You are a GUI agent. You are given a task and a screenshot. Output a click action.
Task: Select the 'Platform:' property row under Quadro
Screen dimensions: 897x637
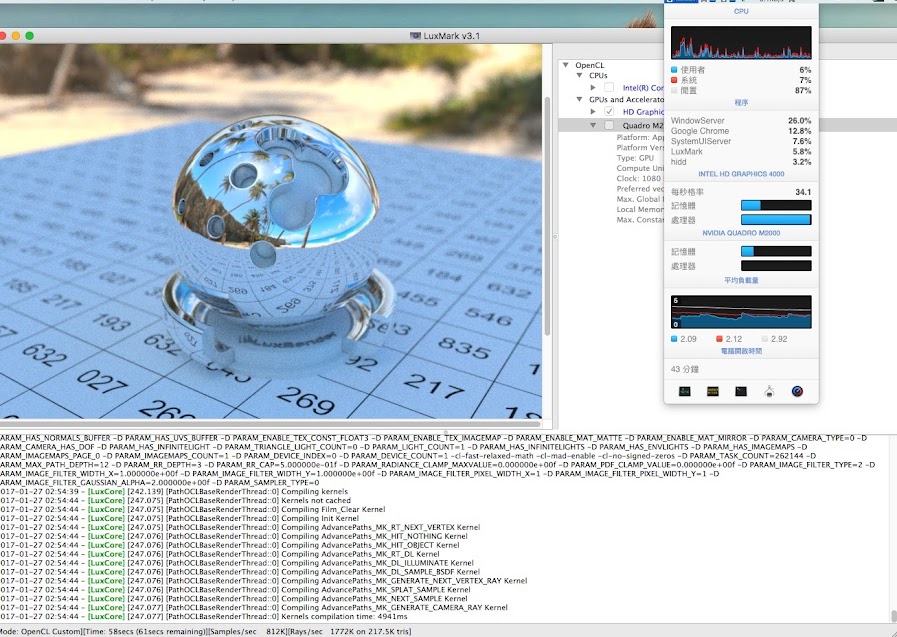tap(640, 137)
